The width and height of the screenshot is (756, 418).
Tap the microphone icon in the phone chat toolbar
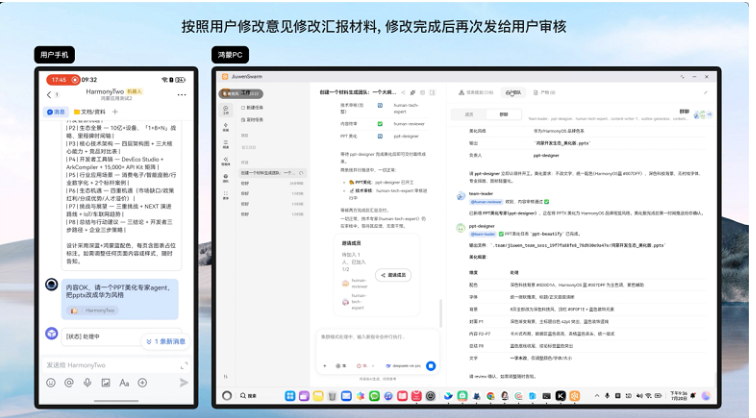coord(87,383)
